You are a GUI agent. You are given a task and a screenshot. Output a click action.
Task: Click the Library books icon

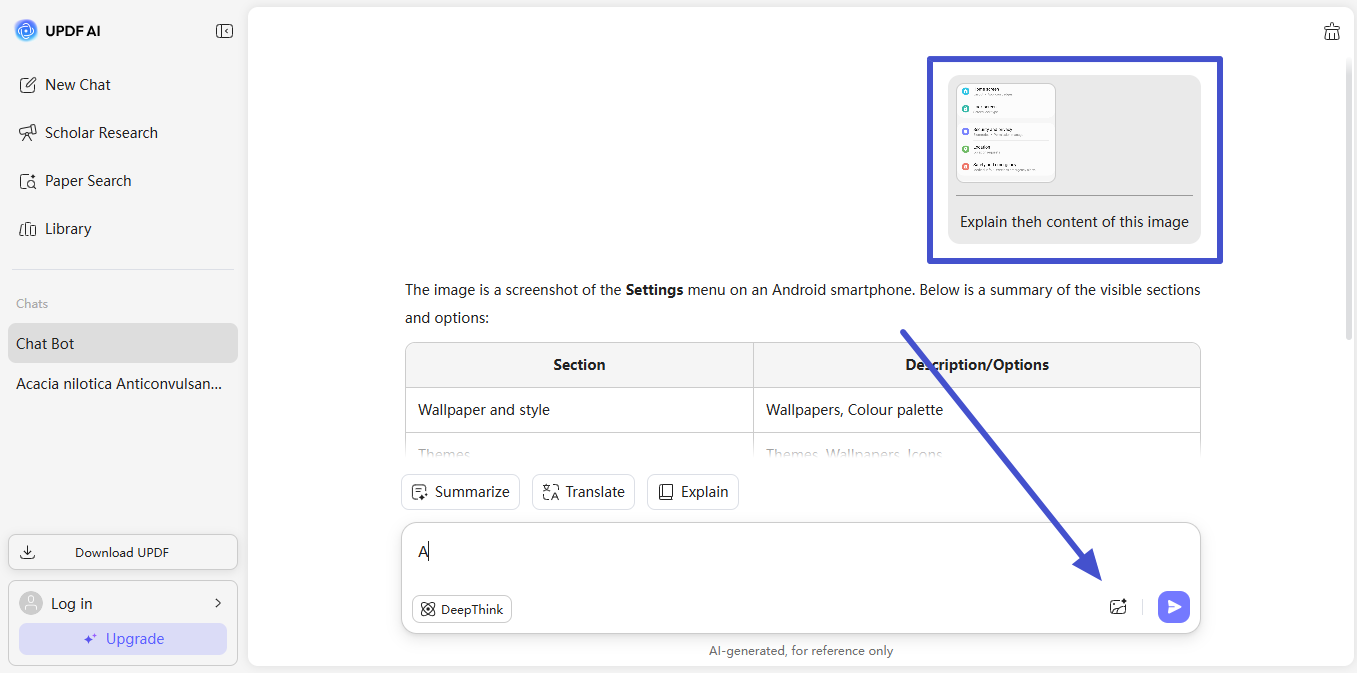[x=28, y=229]
